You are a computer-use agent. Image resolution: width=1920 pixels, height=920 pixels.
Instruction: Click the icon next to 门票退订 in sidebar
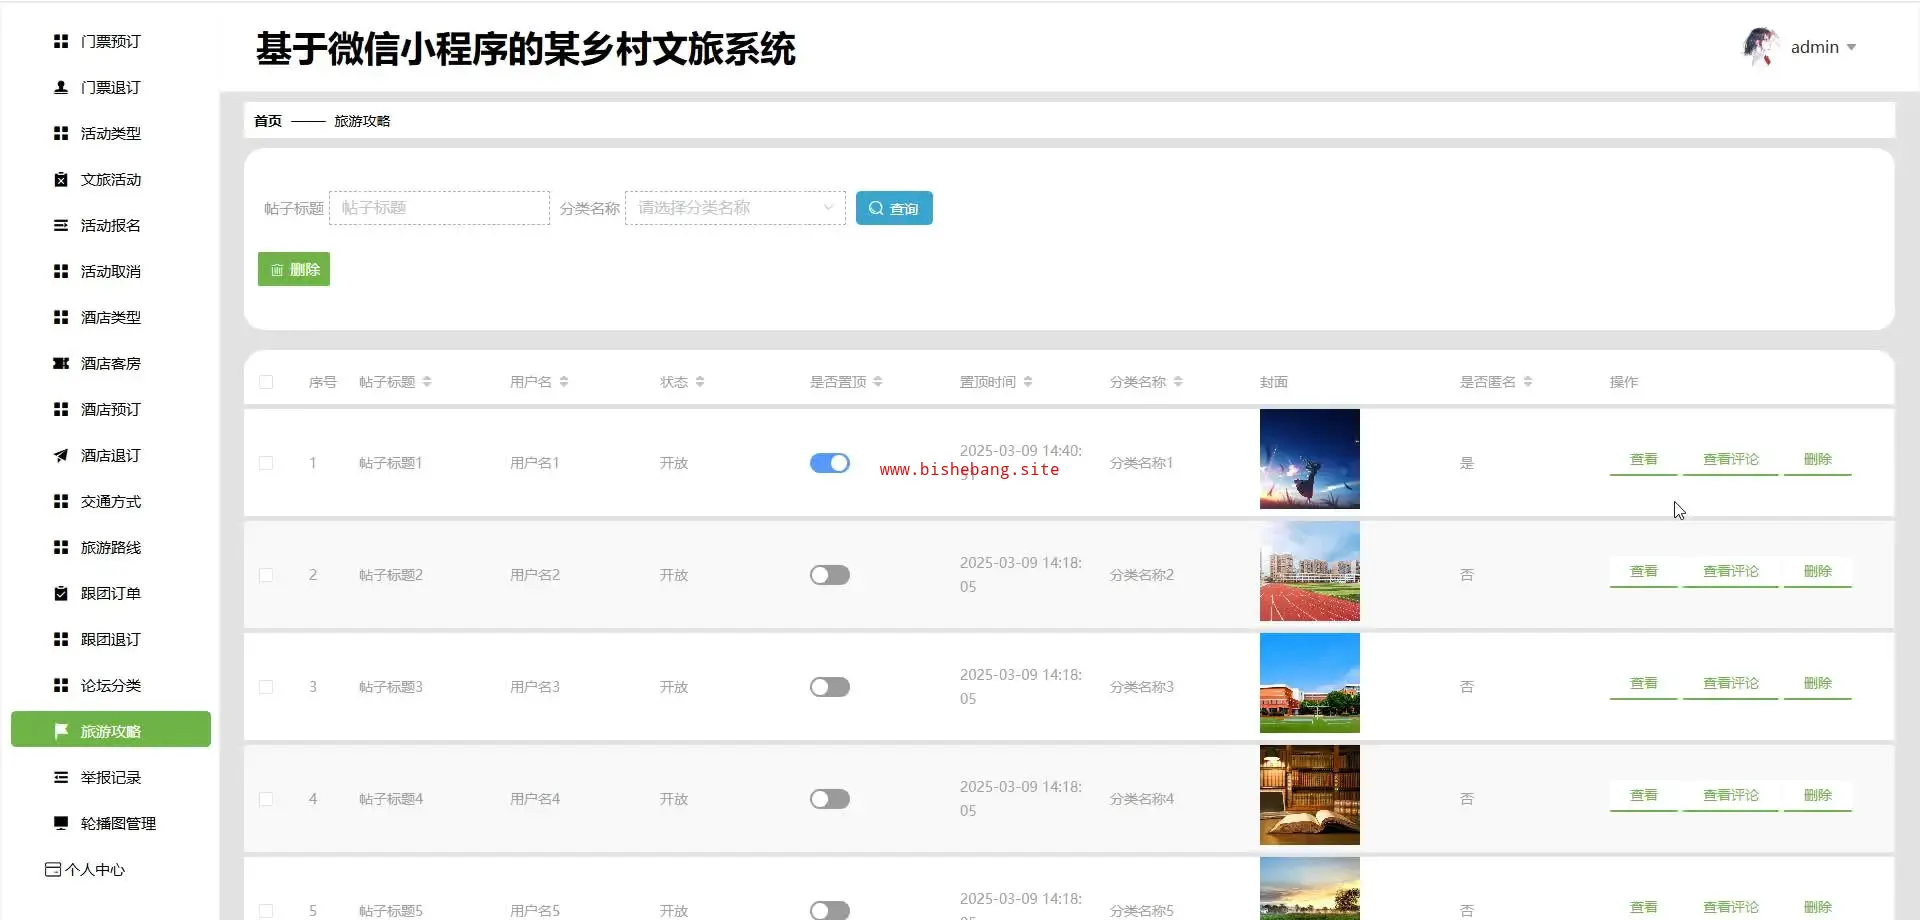61,88
